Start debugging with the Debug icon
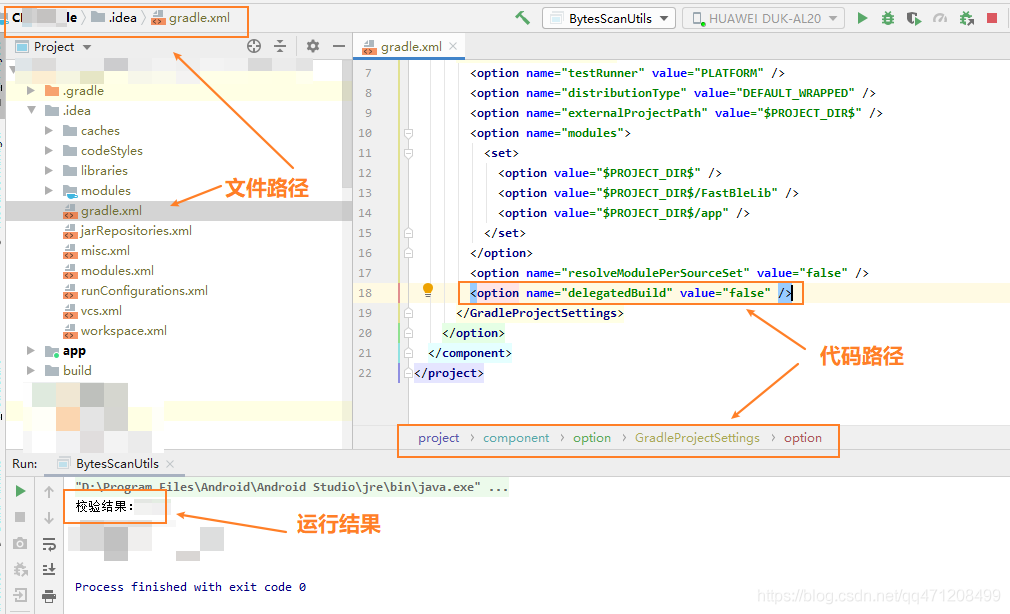 (x=887, y=17)
